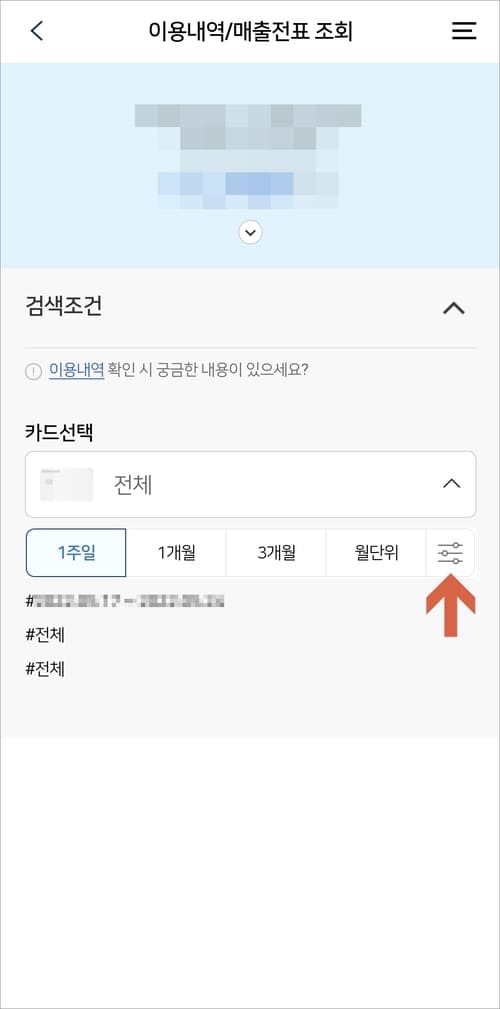The image size is (500, 1009).
Task: Choose the 3개월 period option
Action: (276, 553)
